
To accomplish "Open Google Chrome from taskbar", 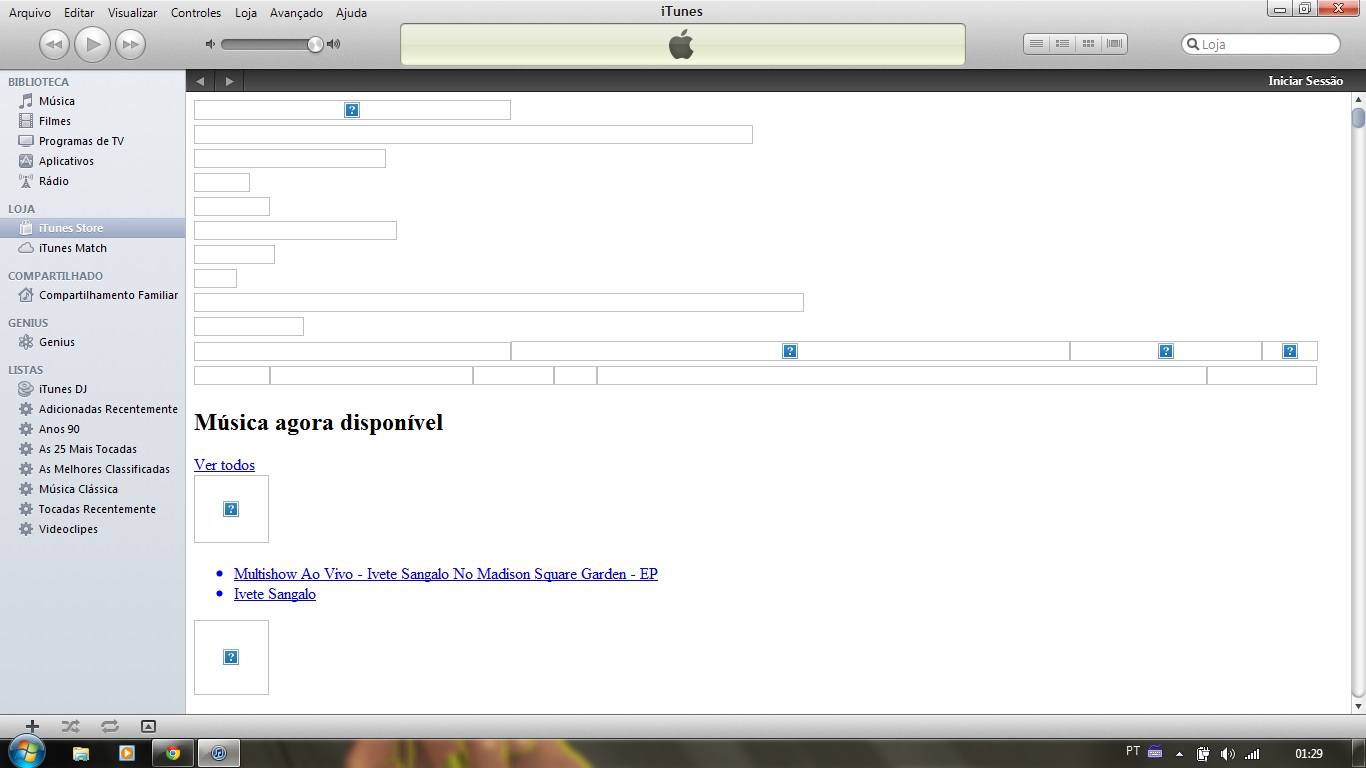I will [x=173, y=753].
